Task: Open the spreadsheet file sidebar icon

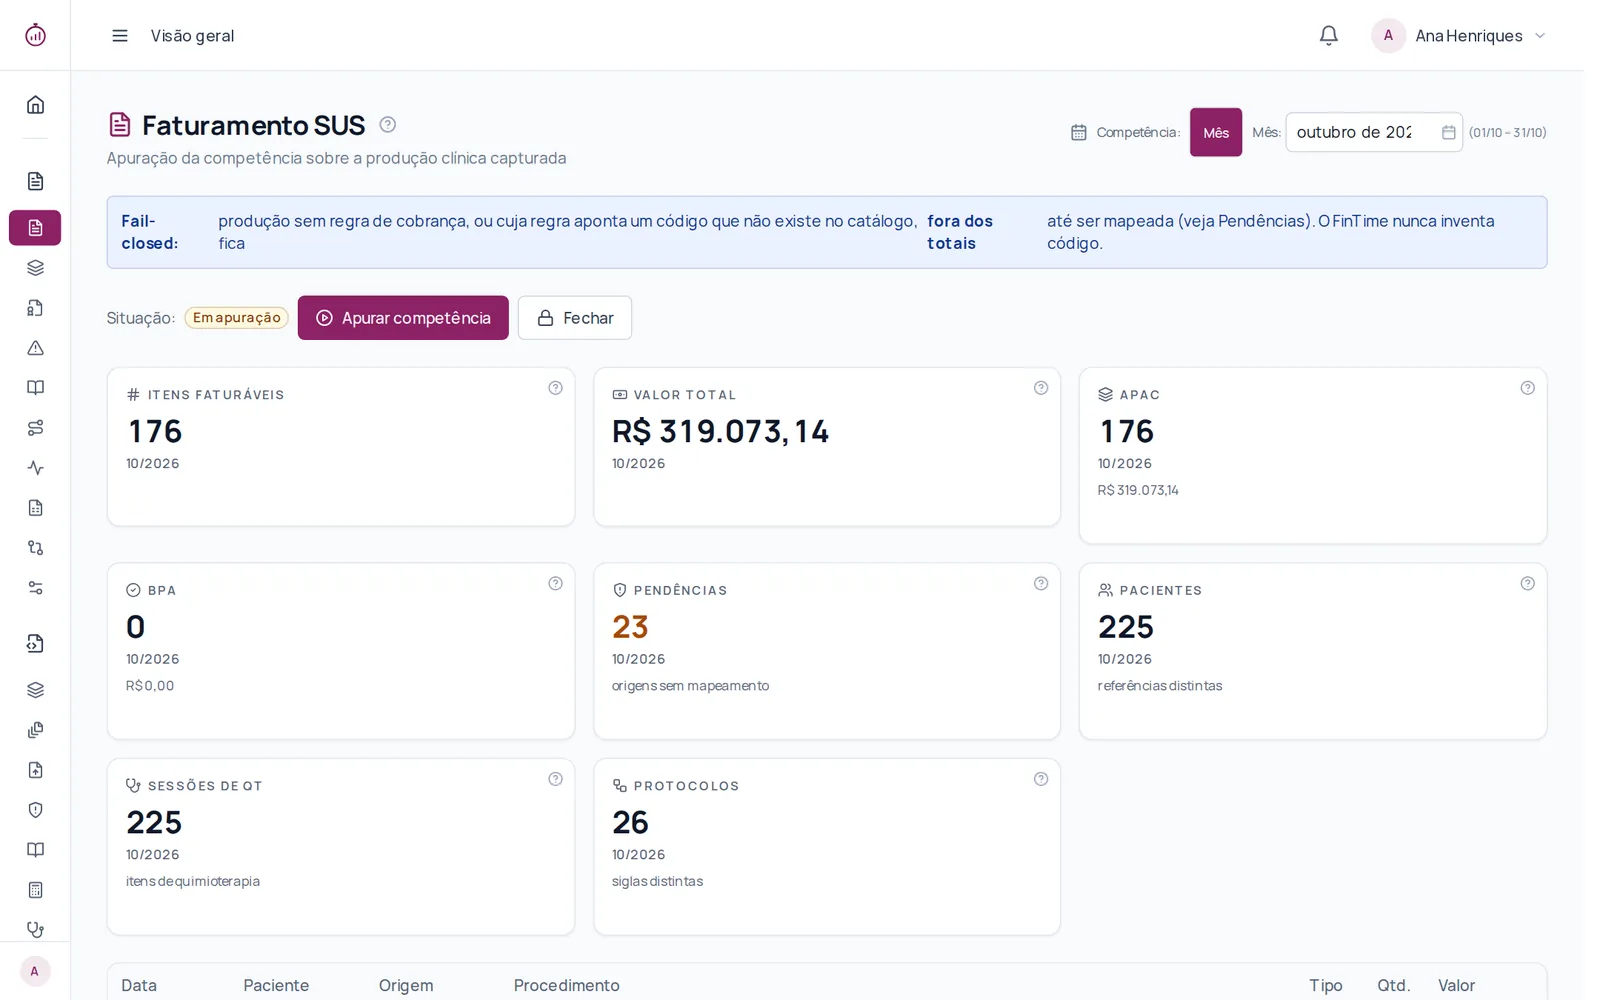Action: coord(35,508)
